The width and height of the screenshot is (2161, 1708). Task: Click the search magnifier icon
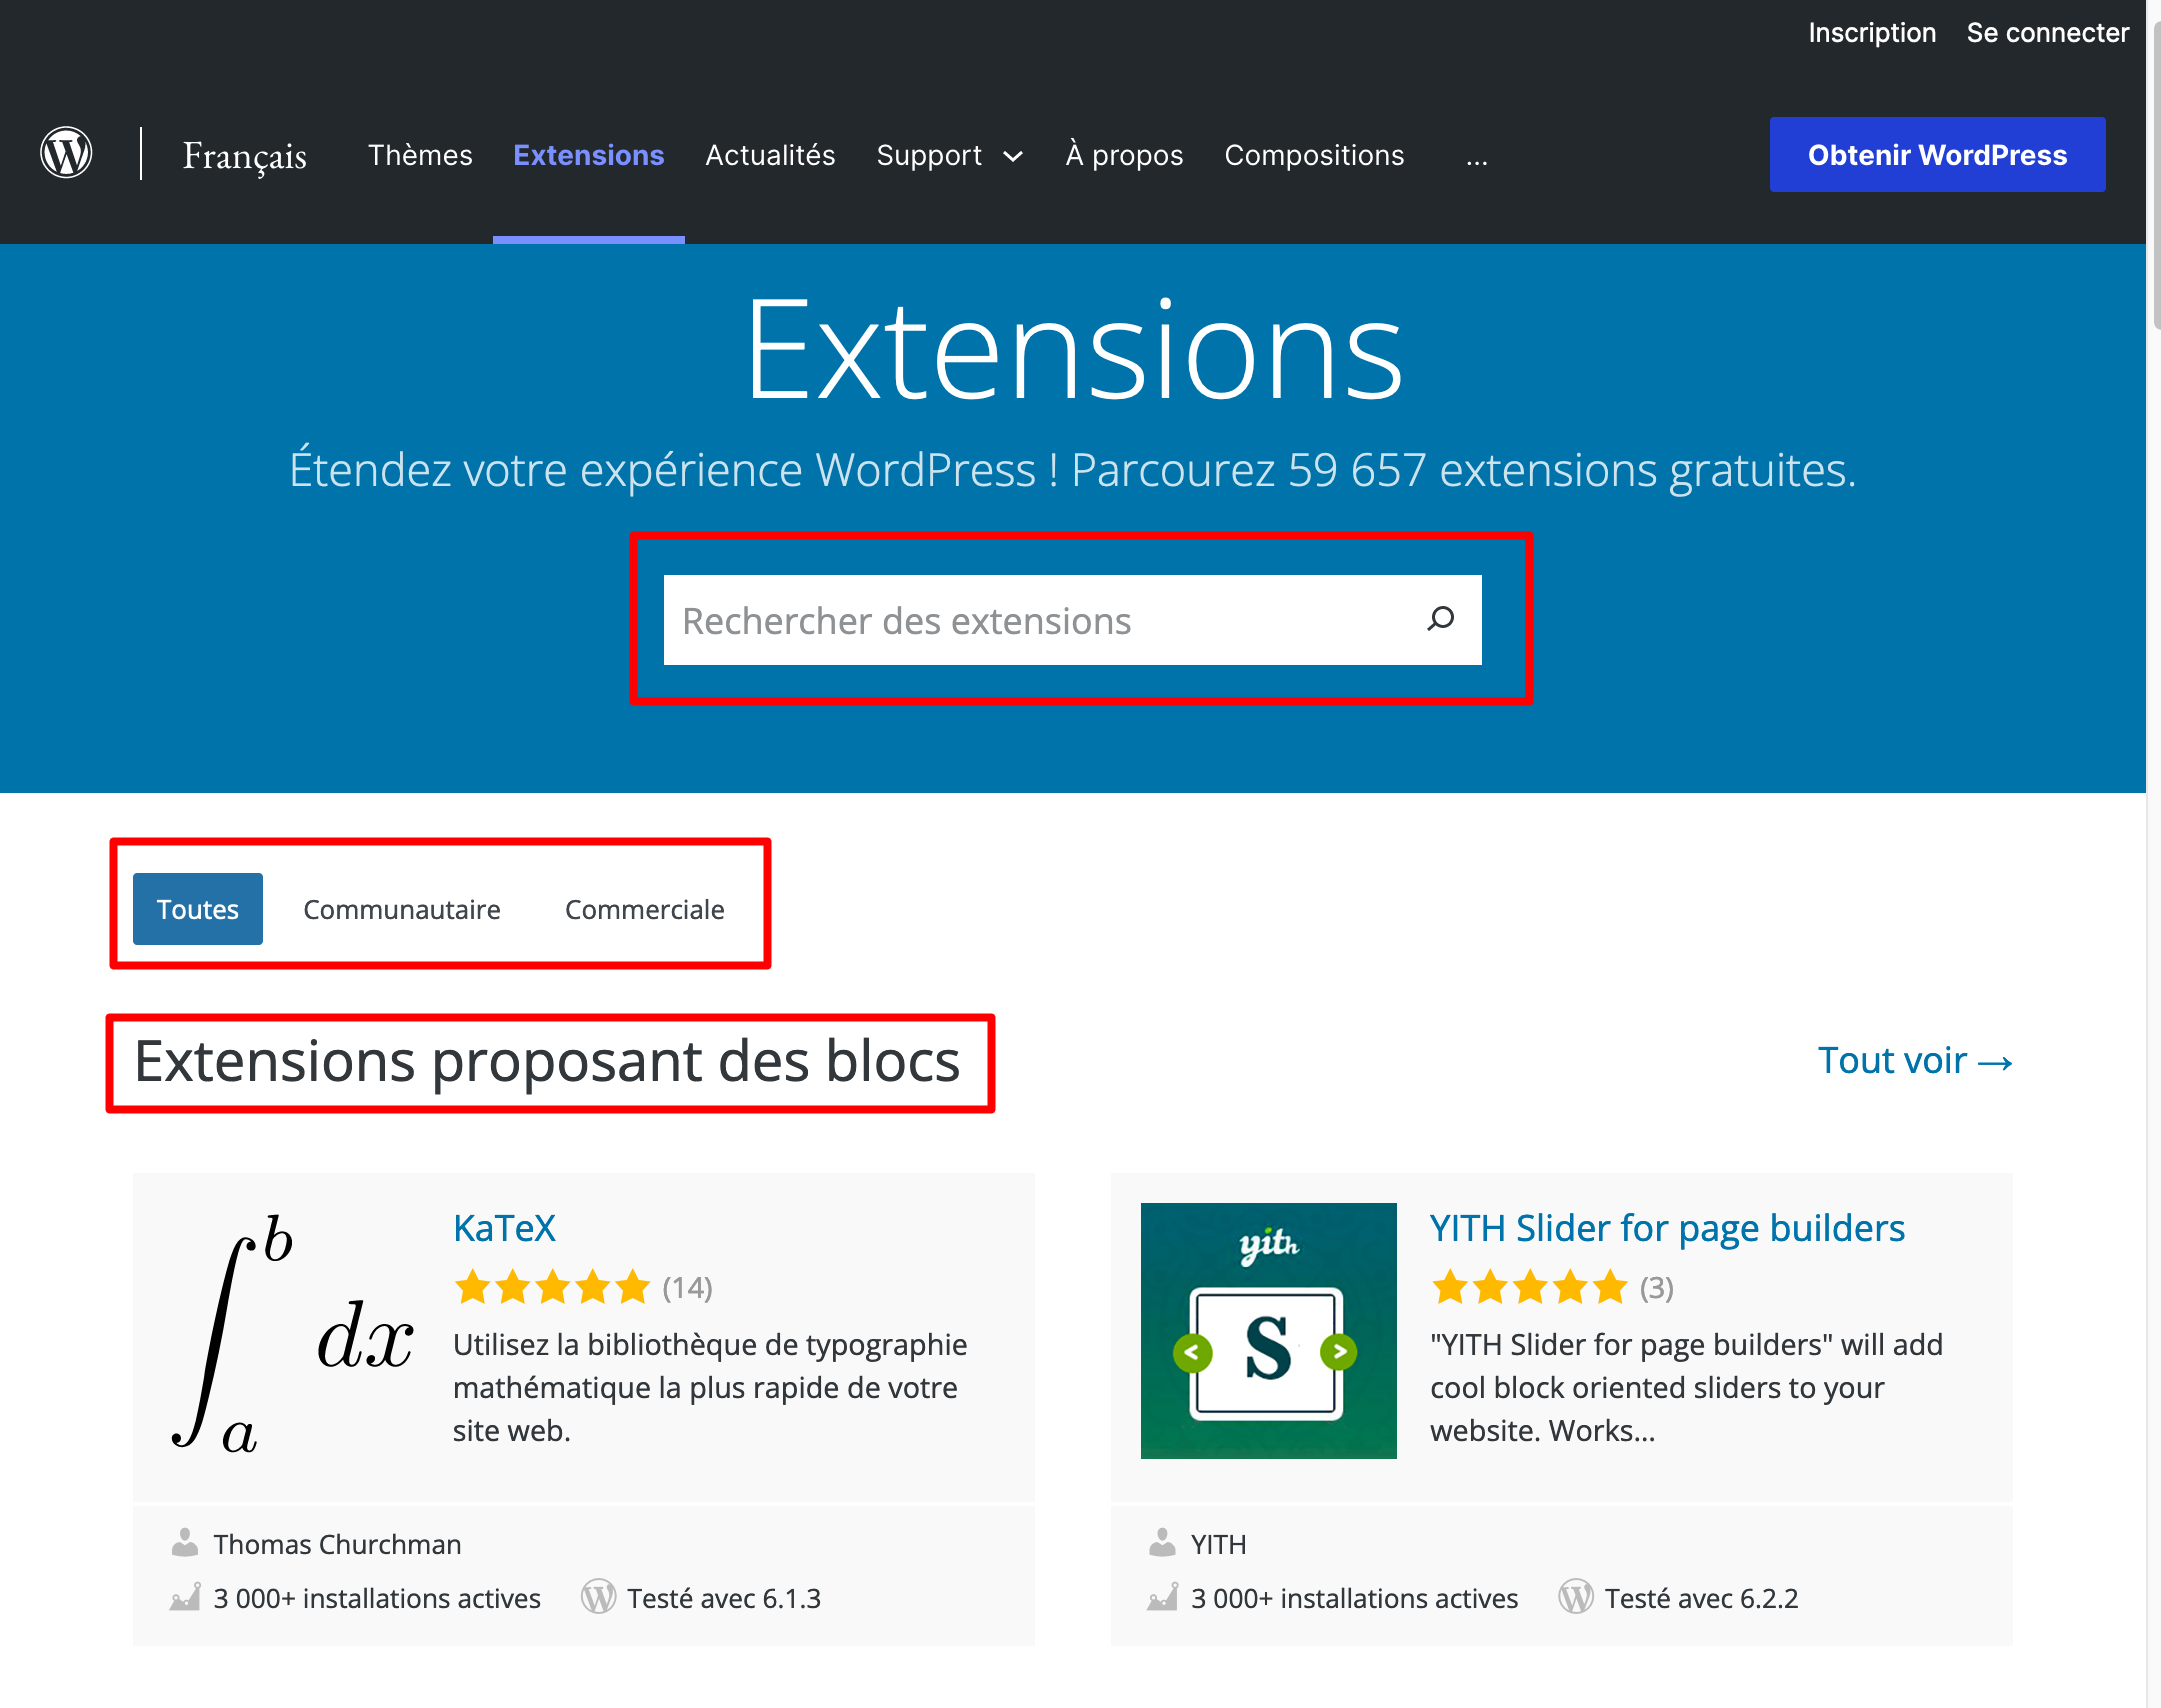click(x=1440, y=620)
